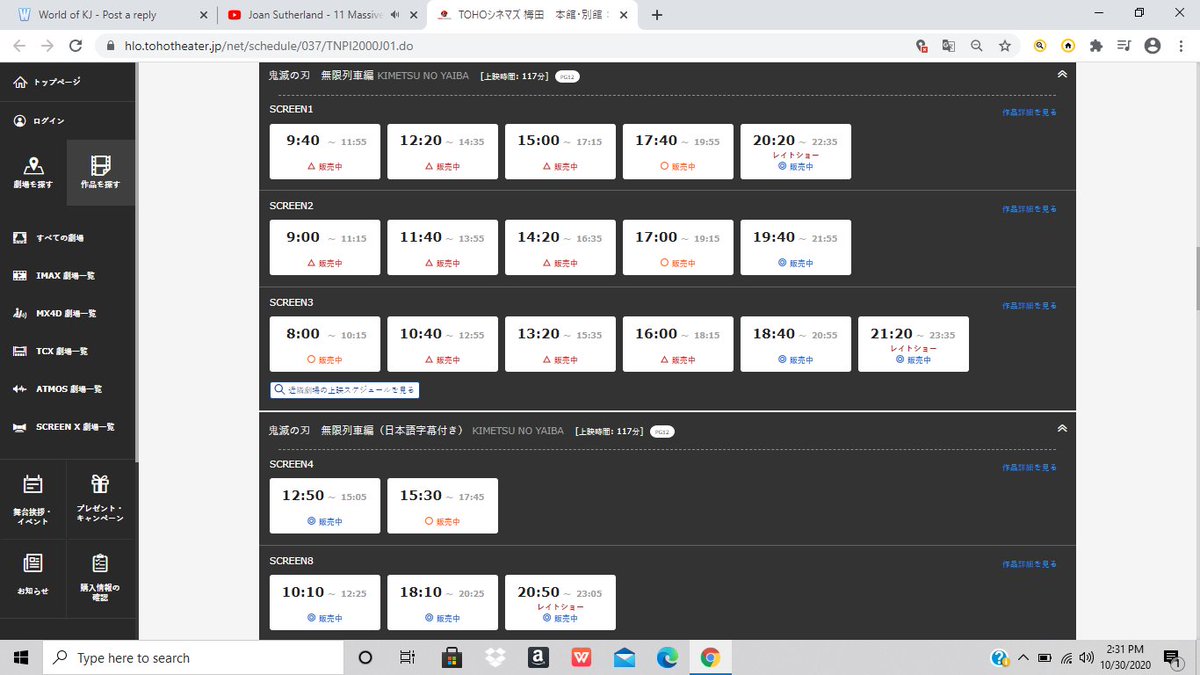Click the address bar URL

[270, 46]
